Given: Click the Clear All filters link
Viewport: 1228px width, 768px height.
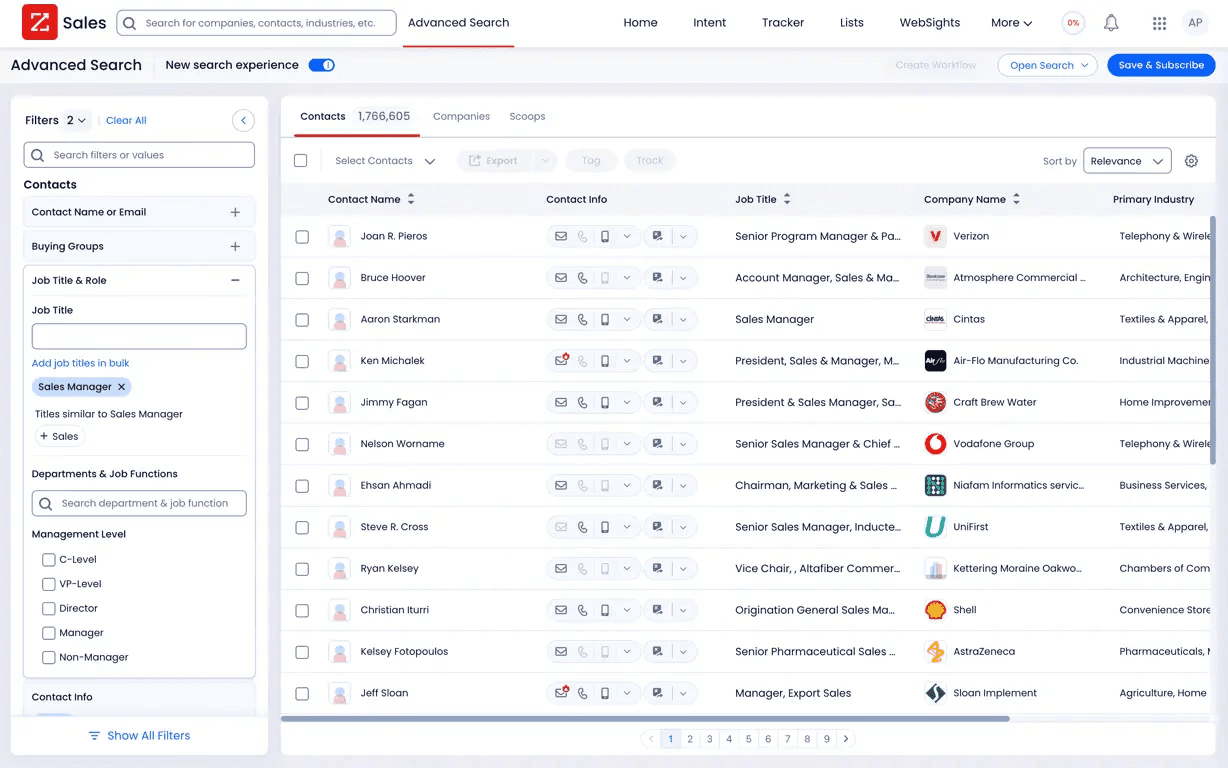Looking at the screenshot, I should pos(126,120).
